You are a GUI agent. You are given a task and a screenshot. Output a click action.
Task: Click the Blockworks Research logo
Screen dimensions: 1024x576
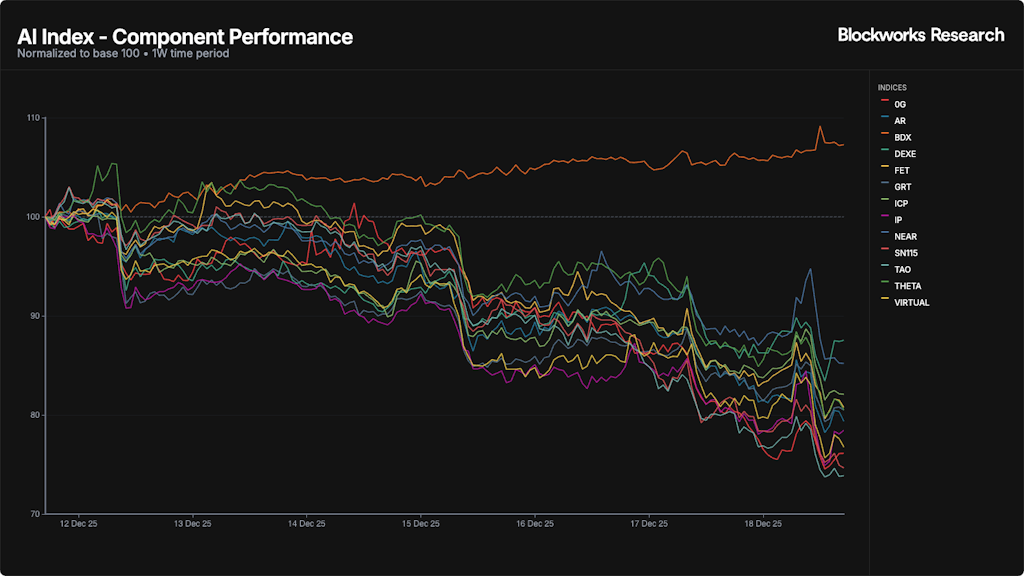coord(920,35)
